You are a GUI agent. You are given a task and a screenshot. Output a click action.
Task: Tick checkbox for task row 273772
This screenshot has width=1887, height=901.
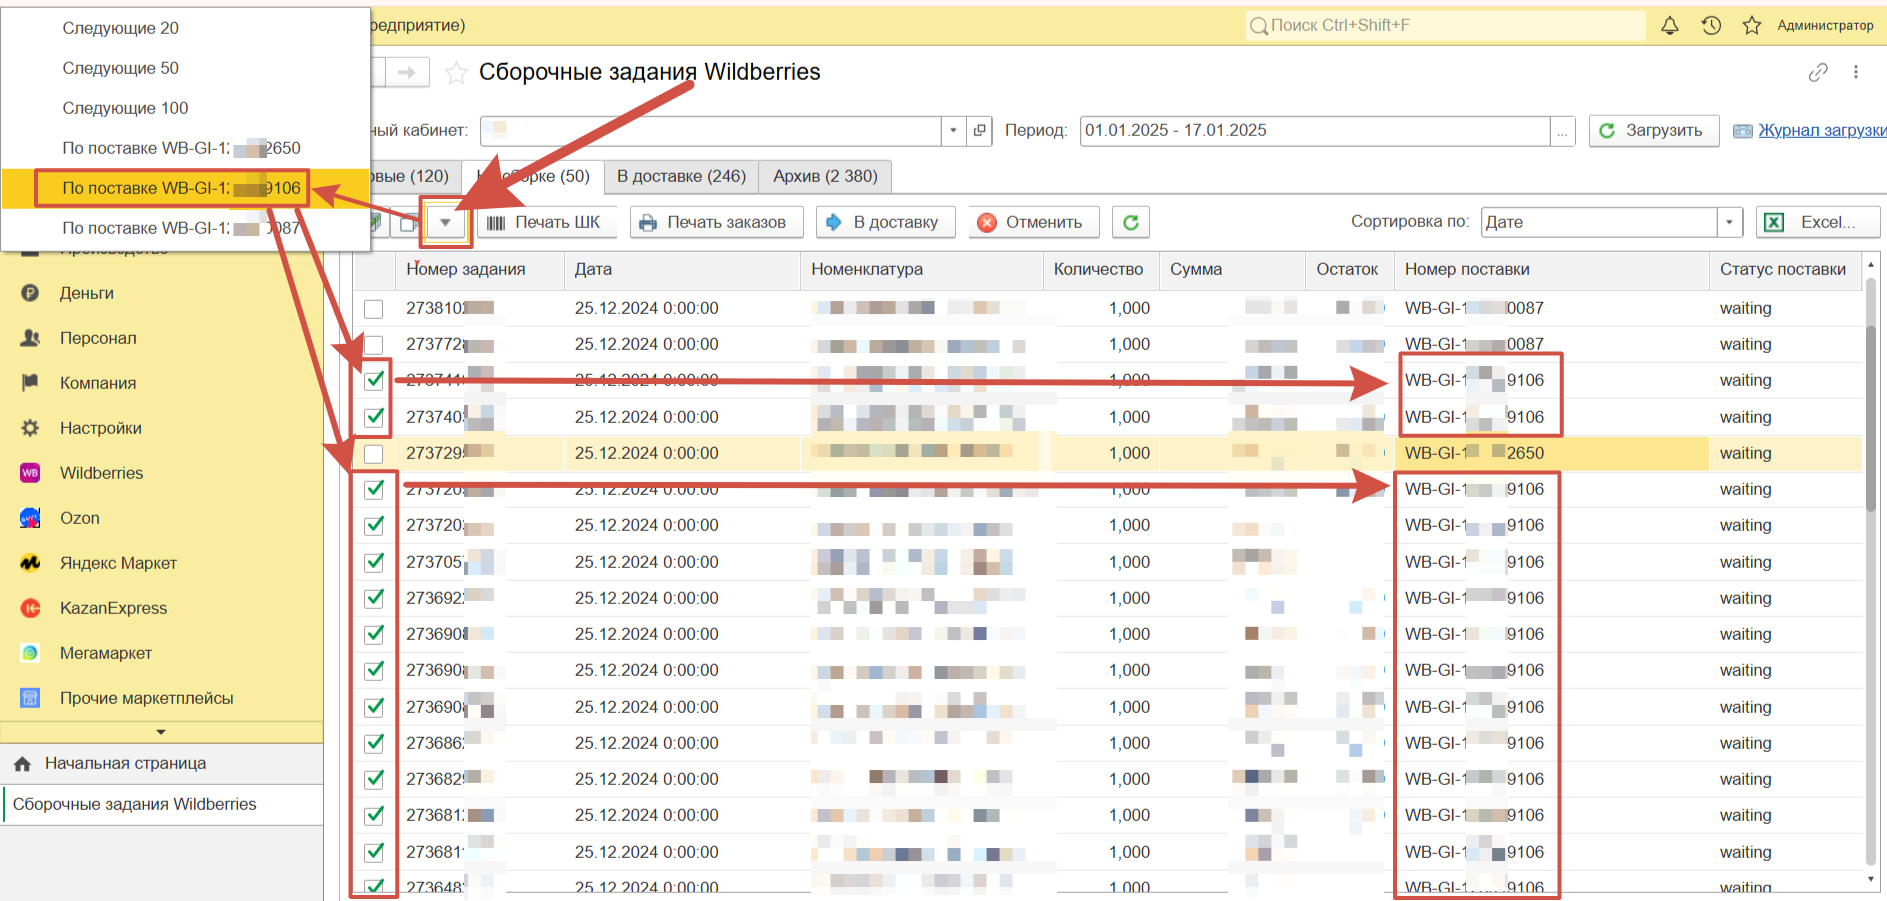click(374, 345)
